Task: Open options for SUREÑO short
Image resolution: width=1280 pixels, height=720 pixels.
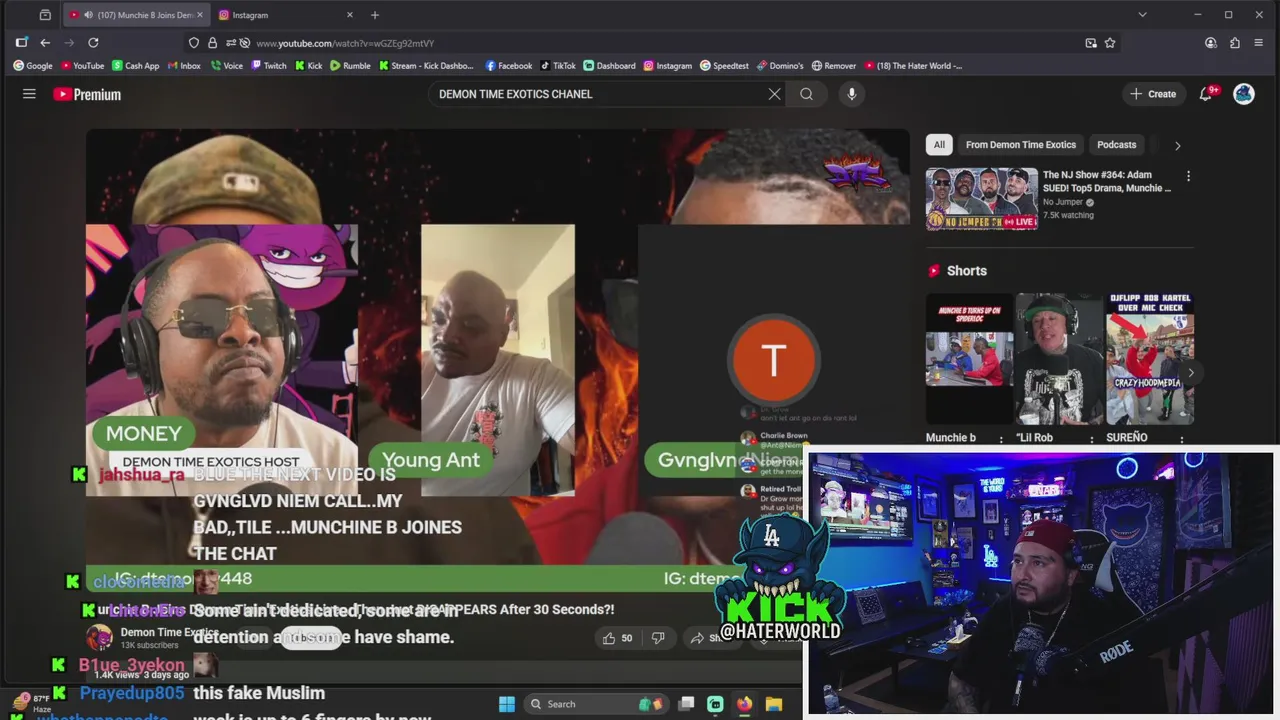Action: 1181,439
